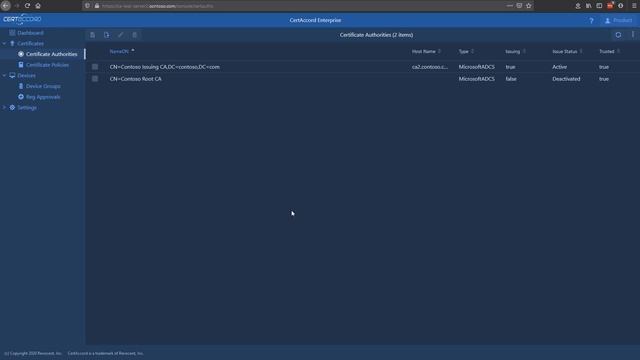The width and height of the screenshot is (640, 360).
Task: Open the browser hamburger menu
Action: pos(634,6)
